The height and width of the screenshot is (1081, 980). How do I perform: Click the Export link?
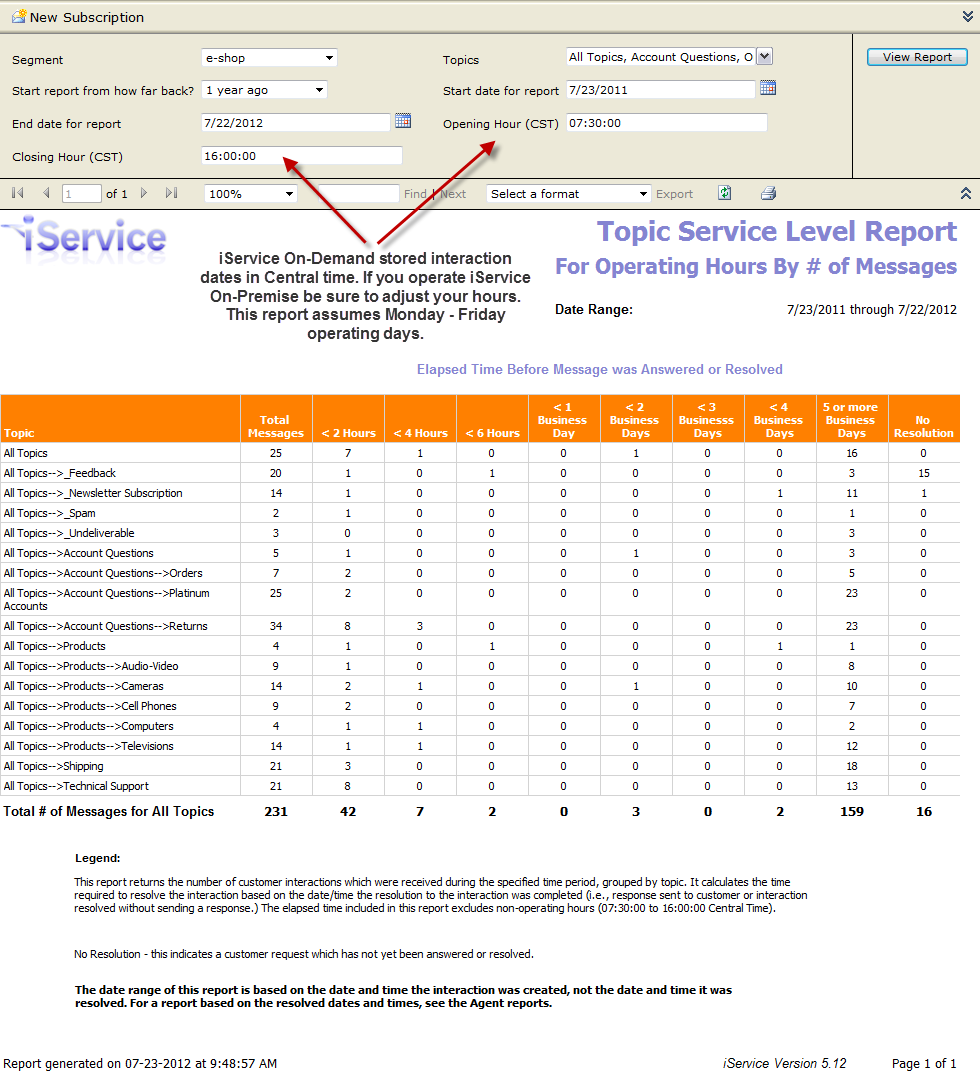coord(674,194)
